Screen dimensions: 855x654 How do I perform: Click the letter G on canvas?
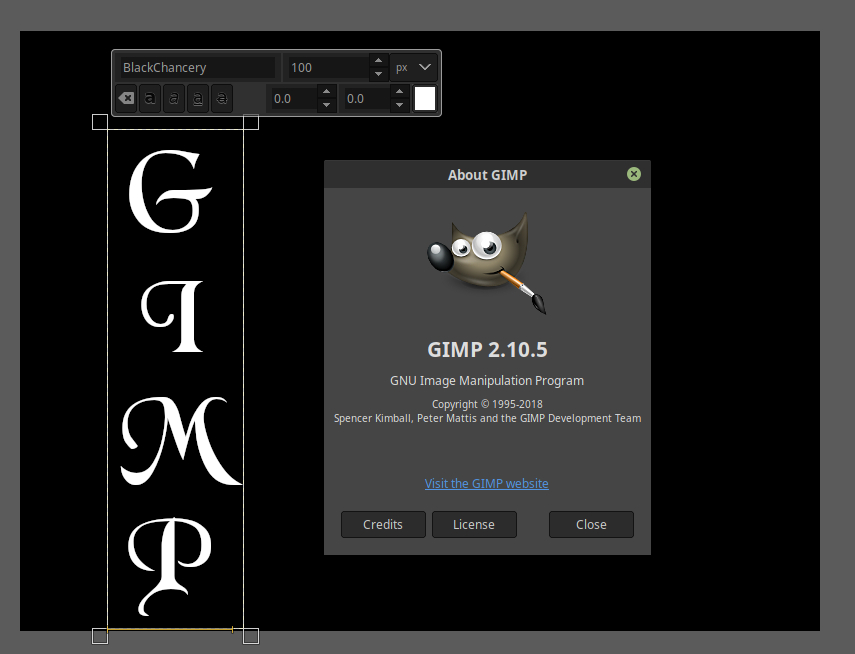point(170,191)
